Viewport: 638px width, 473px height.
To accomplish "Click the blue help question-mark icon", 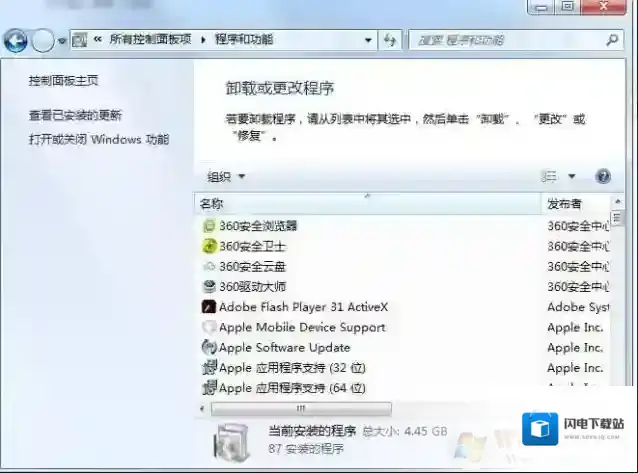I will (603, 176).
